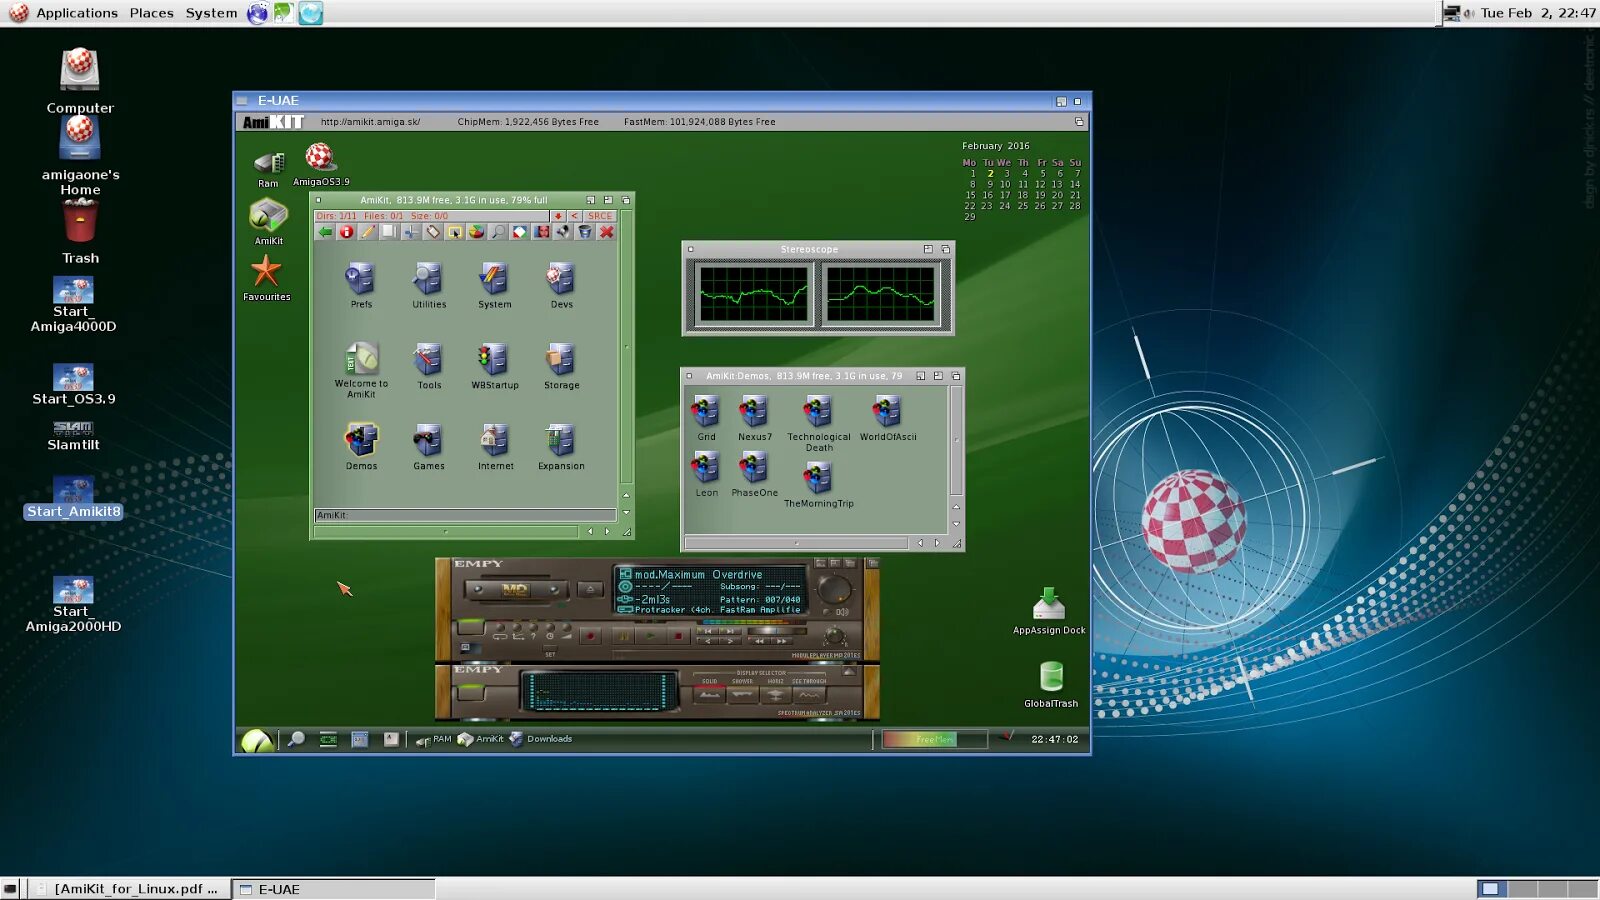Click the Start_OS3.9 desktop launcher
This screenshot has height=900, width=1600.
tap(73, 385)
